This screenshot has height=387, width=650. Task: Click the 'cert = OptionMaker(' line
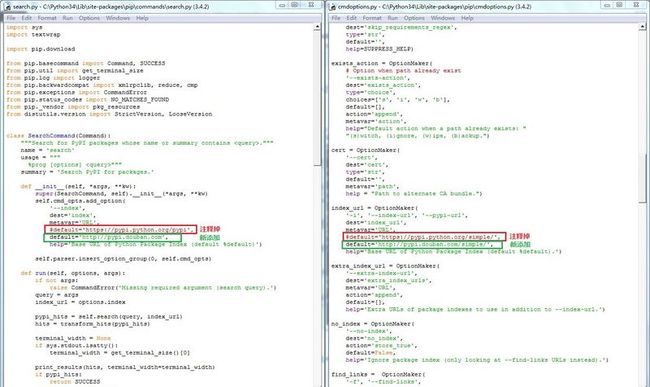pyautogui.click(x=366, y=150)
